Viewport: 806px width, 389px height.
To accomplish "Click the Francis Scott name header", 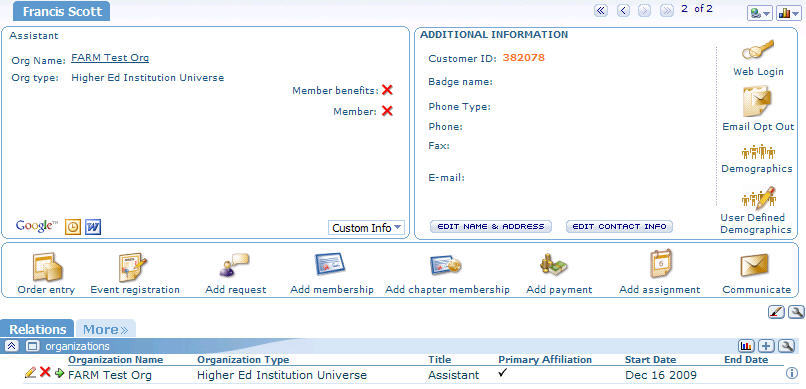I will tap(62, 11).
